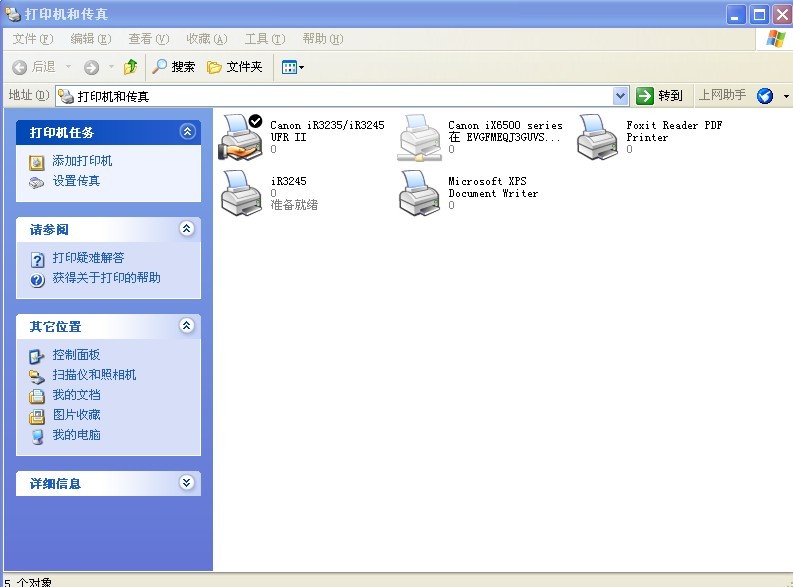Click the 设置传真 link
Image resolution: width=793 pixels, height=587 pixels.
(76, 180)
